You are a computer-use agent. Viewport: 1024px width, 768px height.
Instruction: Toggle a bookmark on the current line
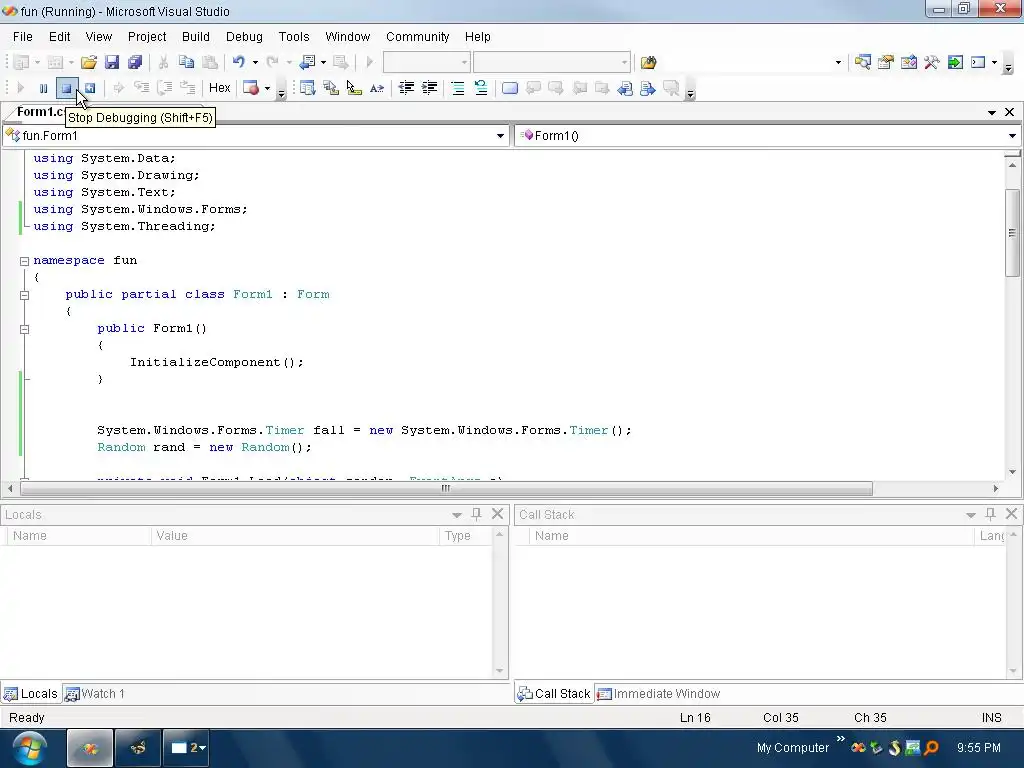click(x=510, y=88)
